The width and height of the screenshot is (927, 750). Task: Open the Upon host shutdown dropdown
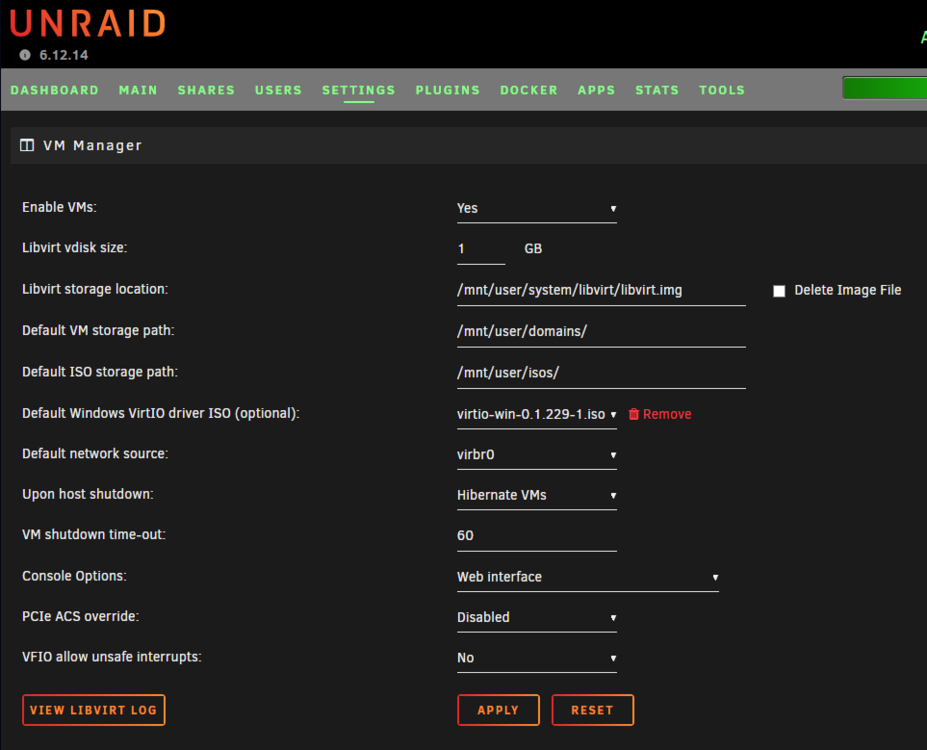coord(537,495)
